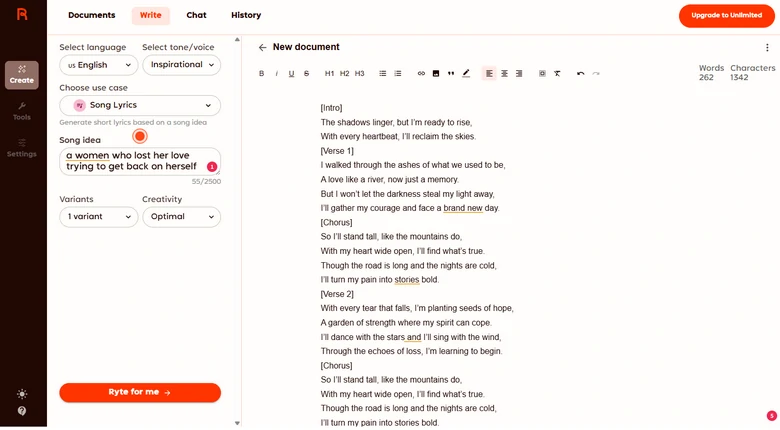Insert a bulleted list

[x=383, y=74]
